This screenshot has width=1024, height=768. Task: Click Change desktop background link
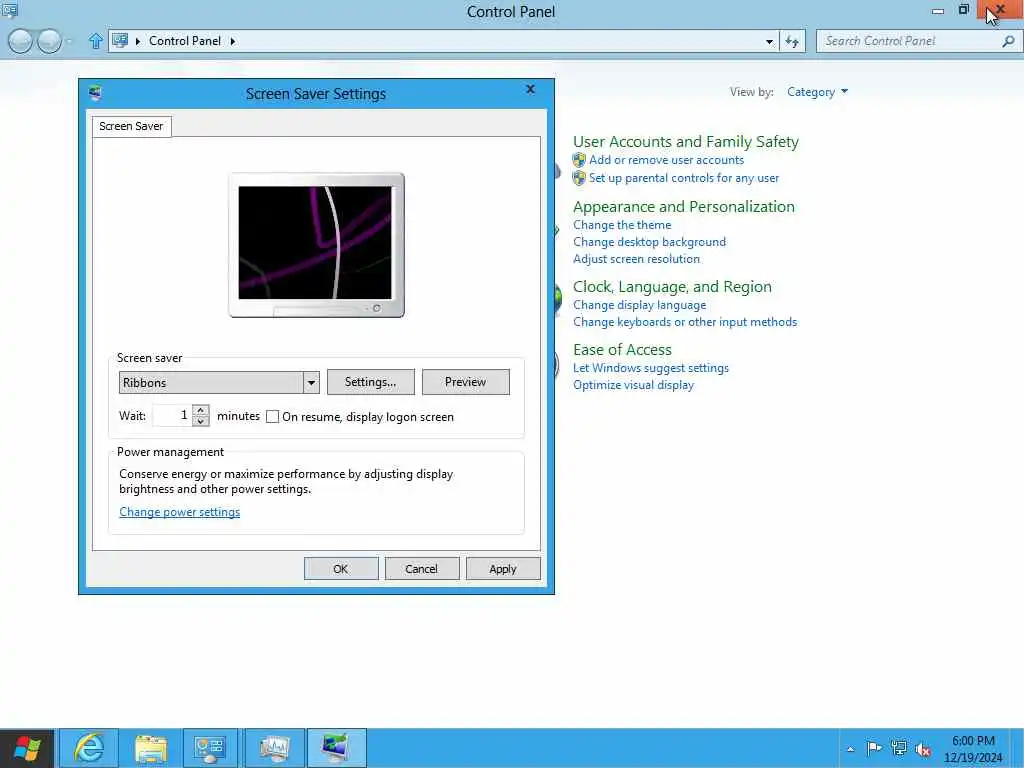(649, 242)
